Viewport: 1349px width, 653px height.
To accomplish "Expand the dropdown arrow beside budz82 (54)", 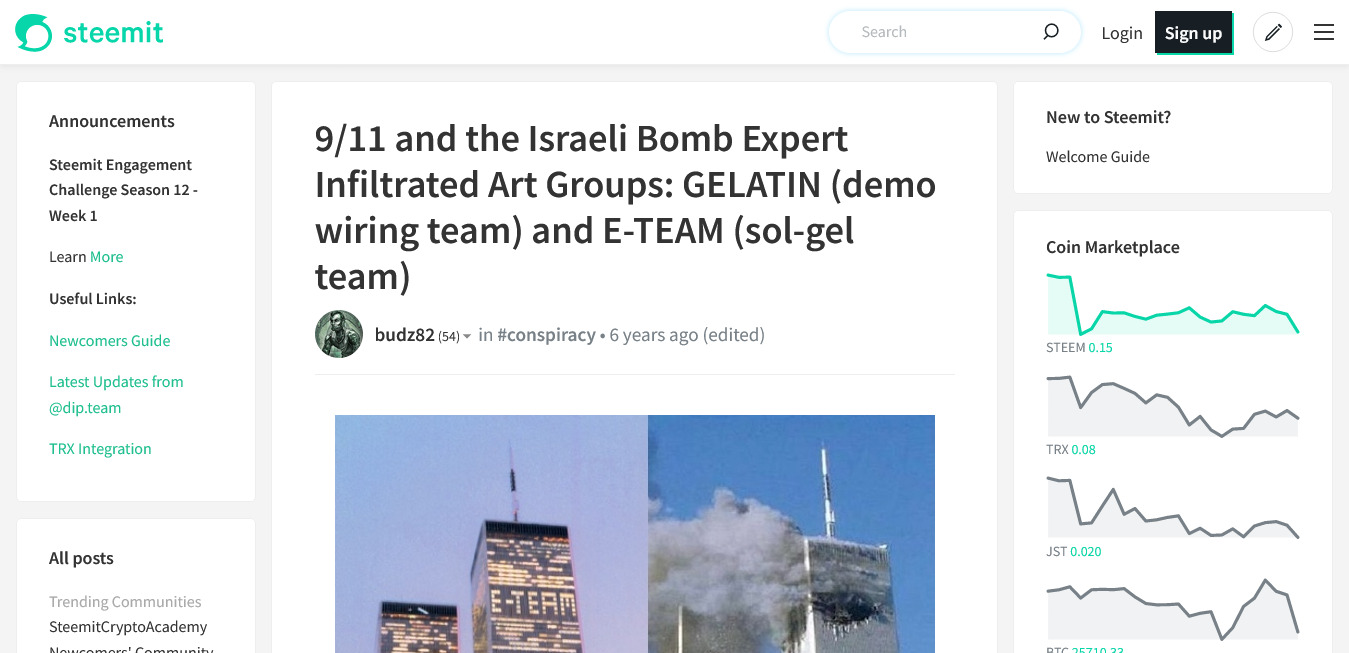I will (x=467, y=337).
